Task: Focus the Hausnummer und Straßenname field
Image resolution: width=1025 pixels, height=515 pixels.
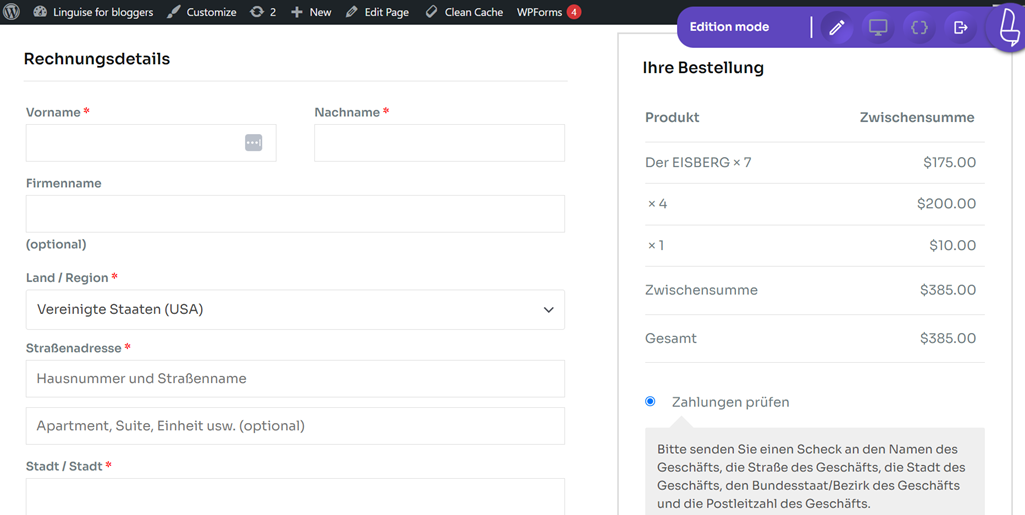Action: pos(295,378)
